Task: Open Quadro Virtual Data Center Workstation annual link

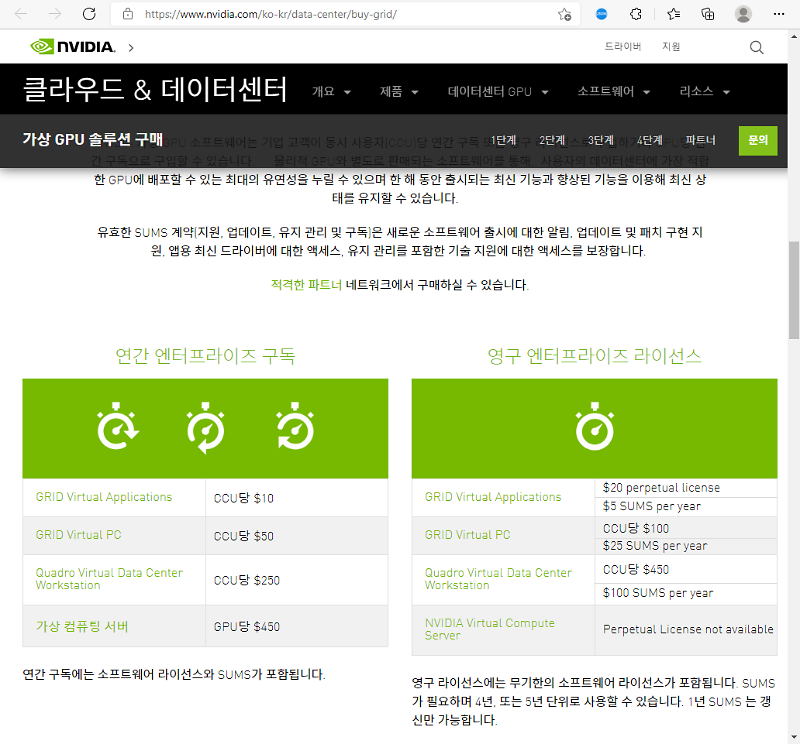Action: click(x=109, y=579)
